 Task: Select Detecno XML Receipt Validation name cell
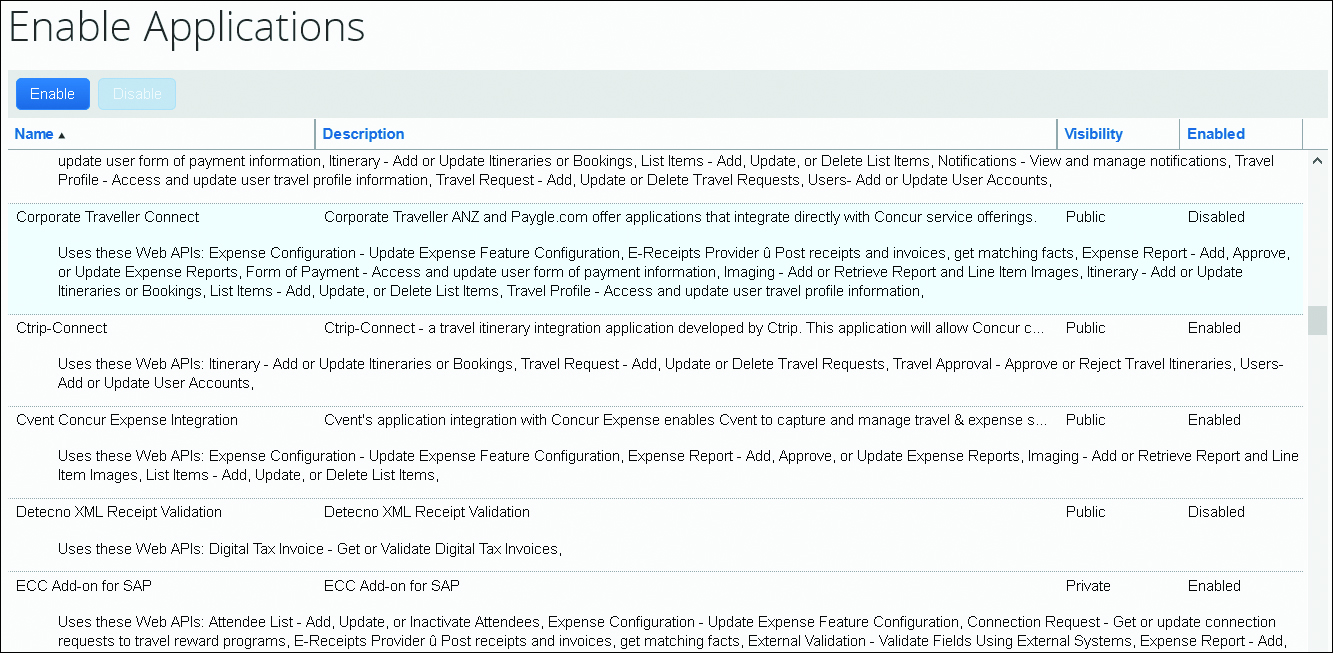point(119,512)
